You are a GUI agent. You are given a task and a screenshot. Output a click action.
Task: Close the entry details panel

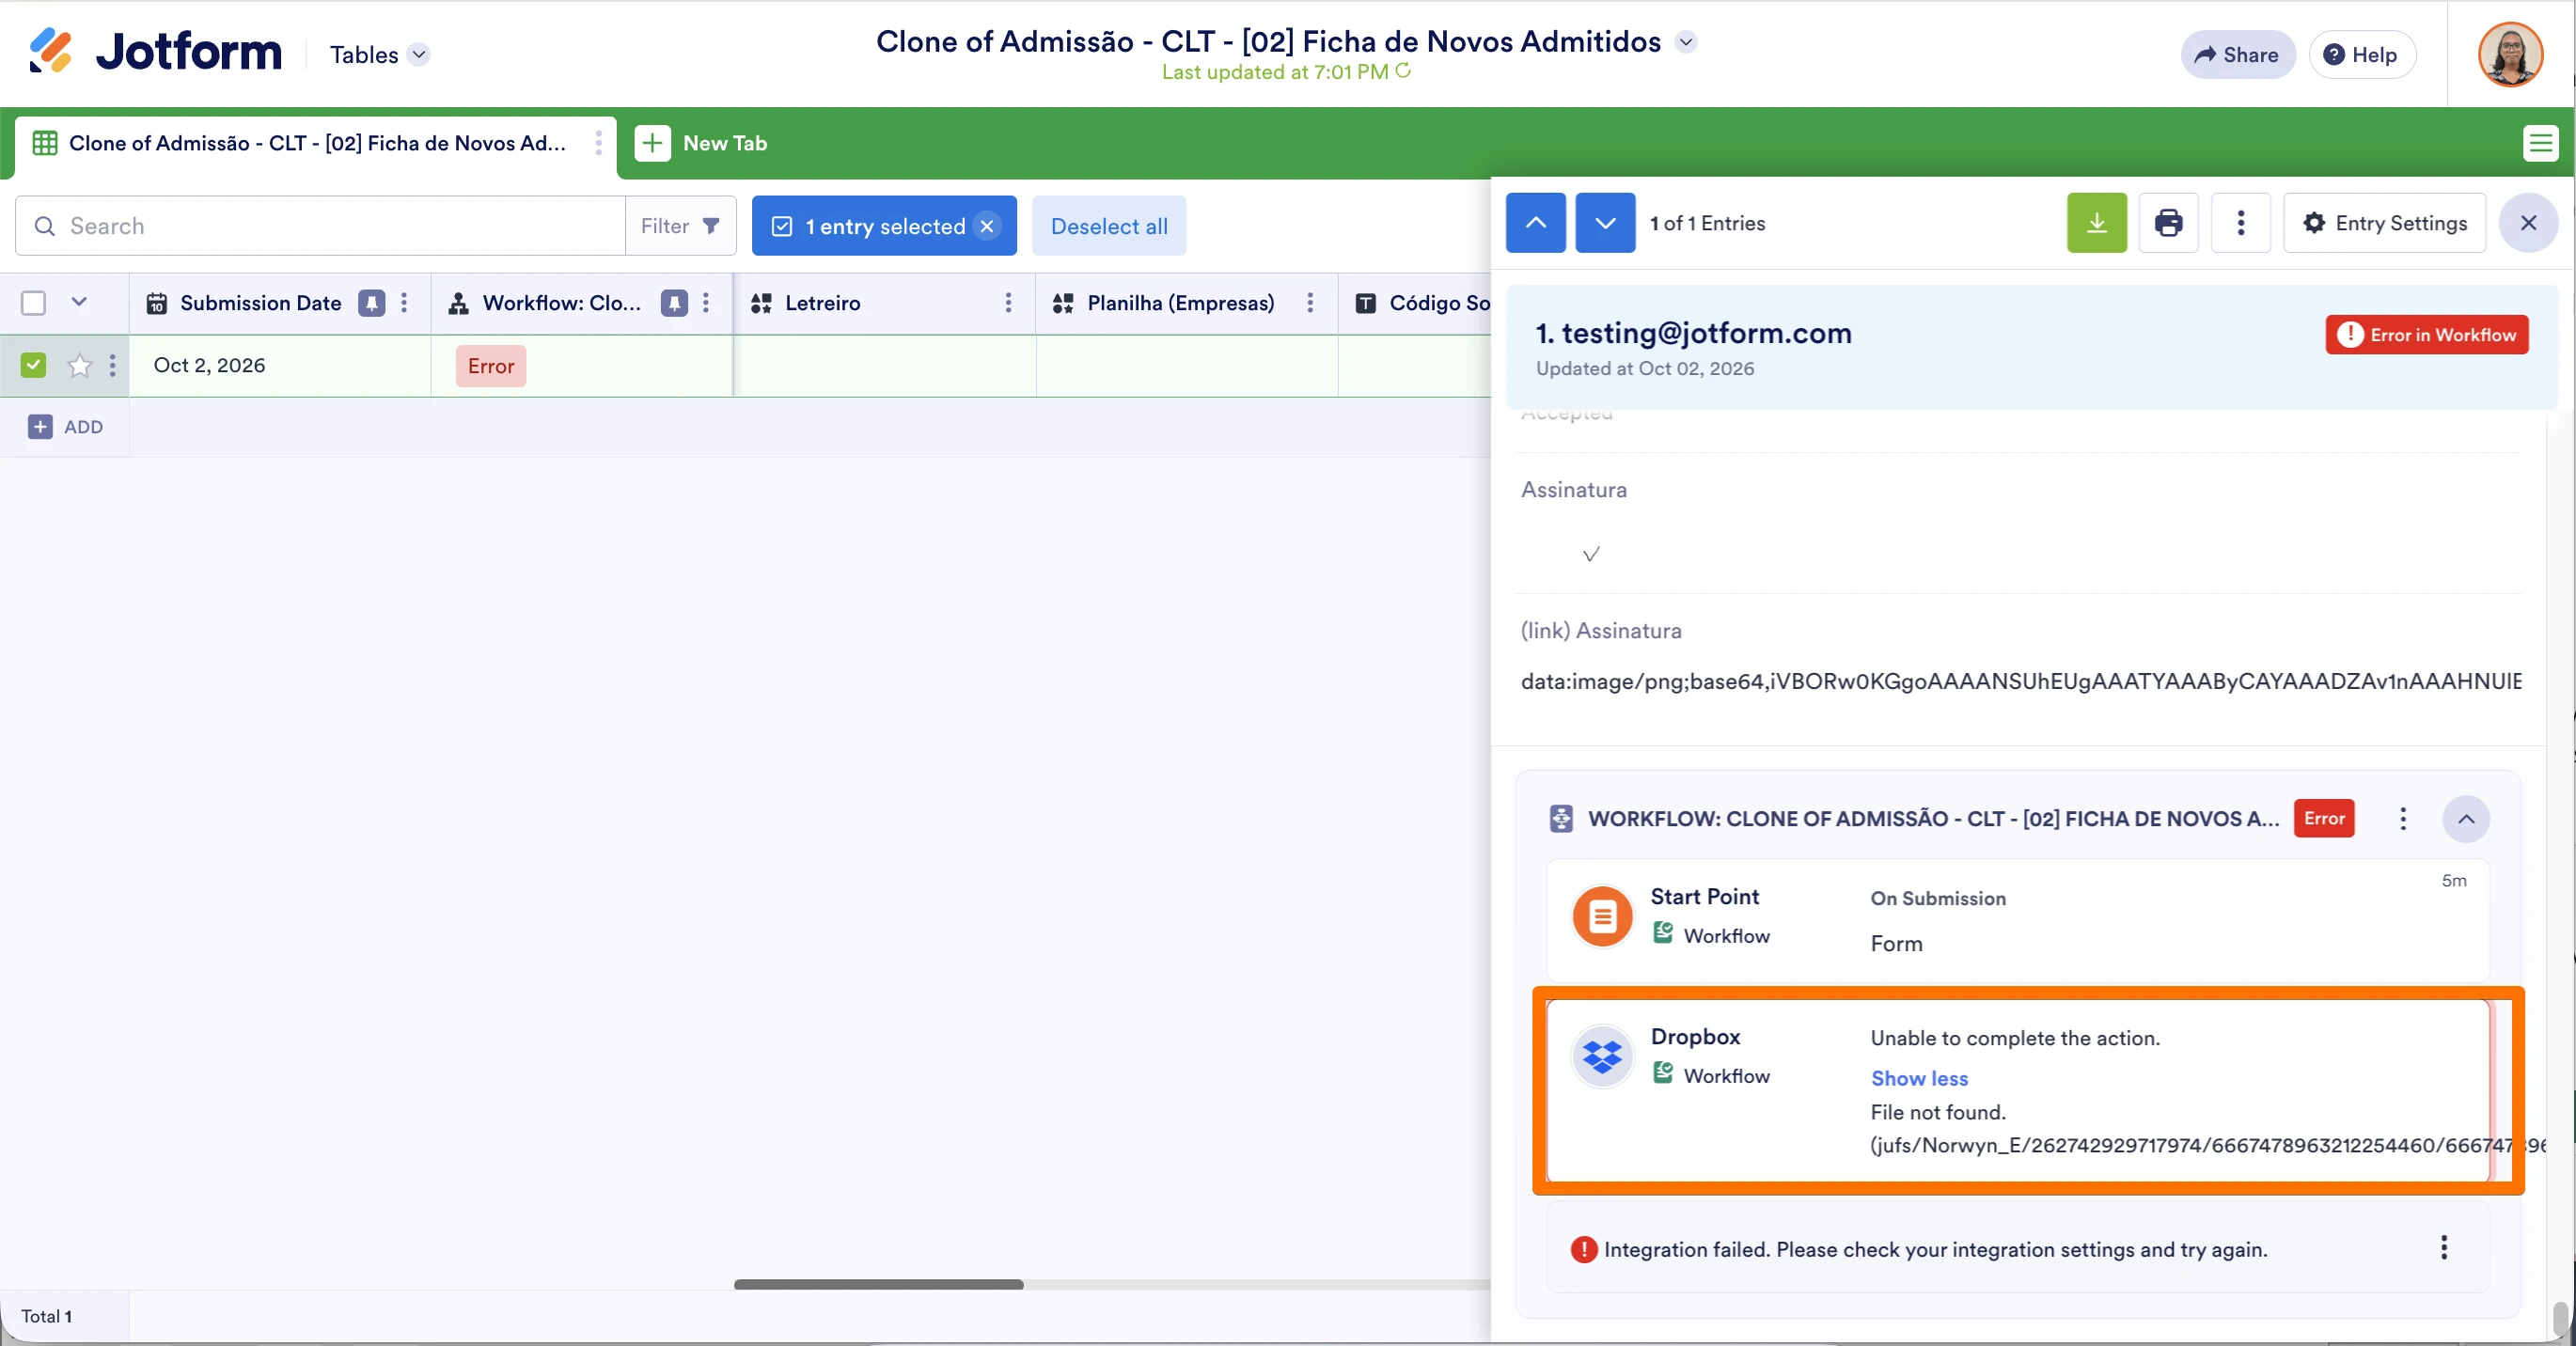pyautogui.click(x=2528, y=223)
